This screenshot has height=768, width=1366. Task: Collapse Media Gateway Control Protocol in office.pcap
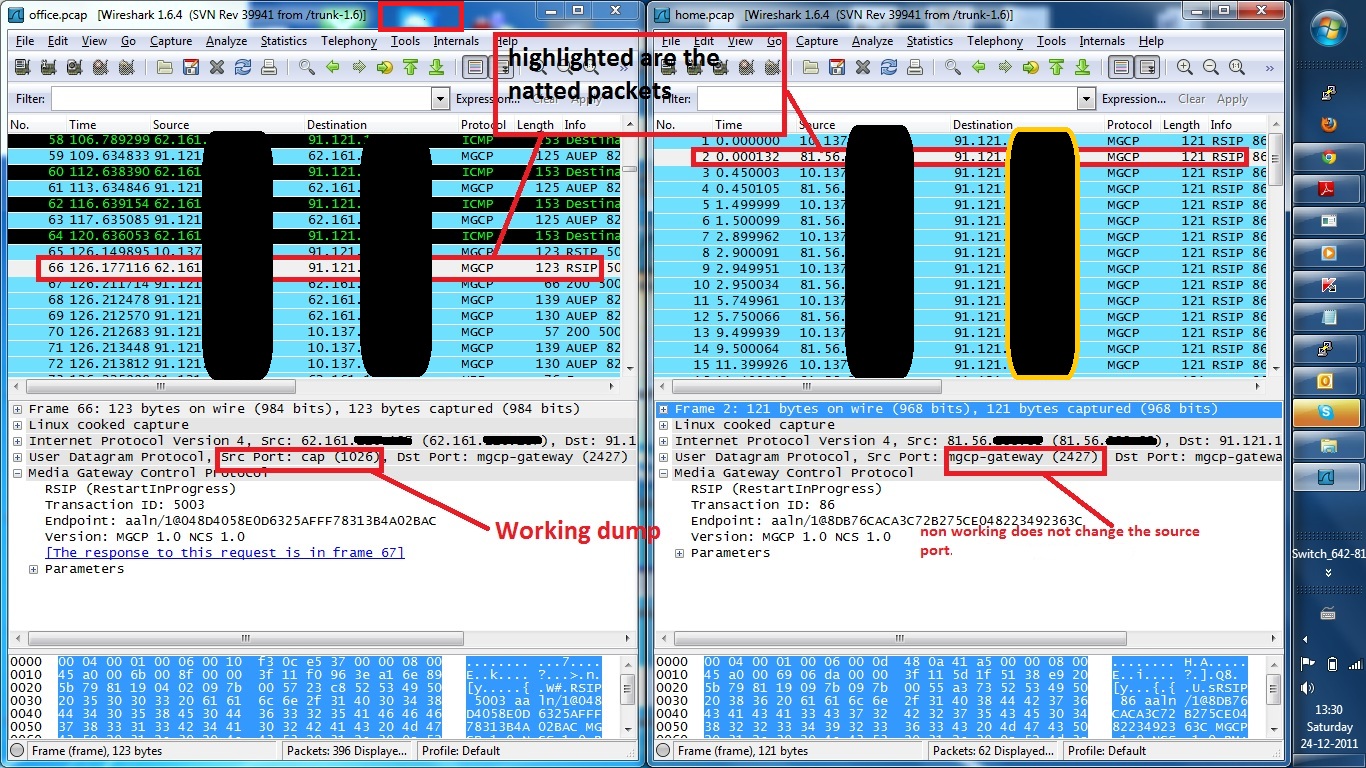click(x=18, y=473)
